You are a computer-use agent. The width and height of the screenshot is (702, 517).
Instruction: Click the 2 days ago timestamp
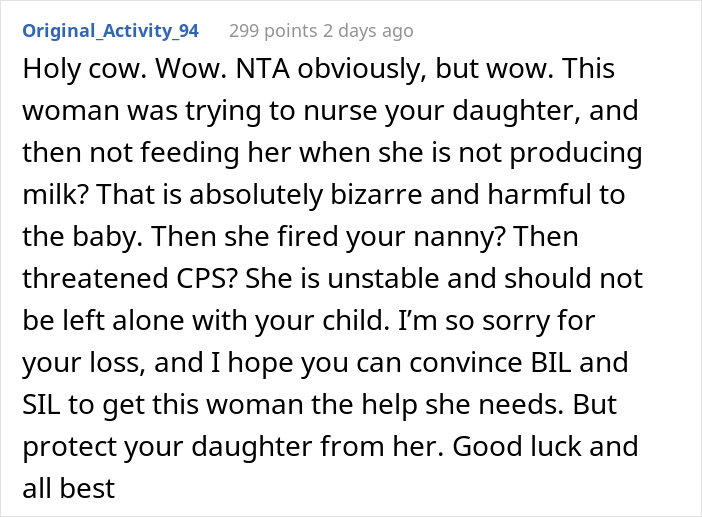(368, 31)
